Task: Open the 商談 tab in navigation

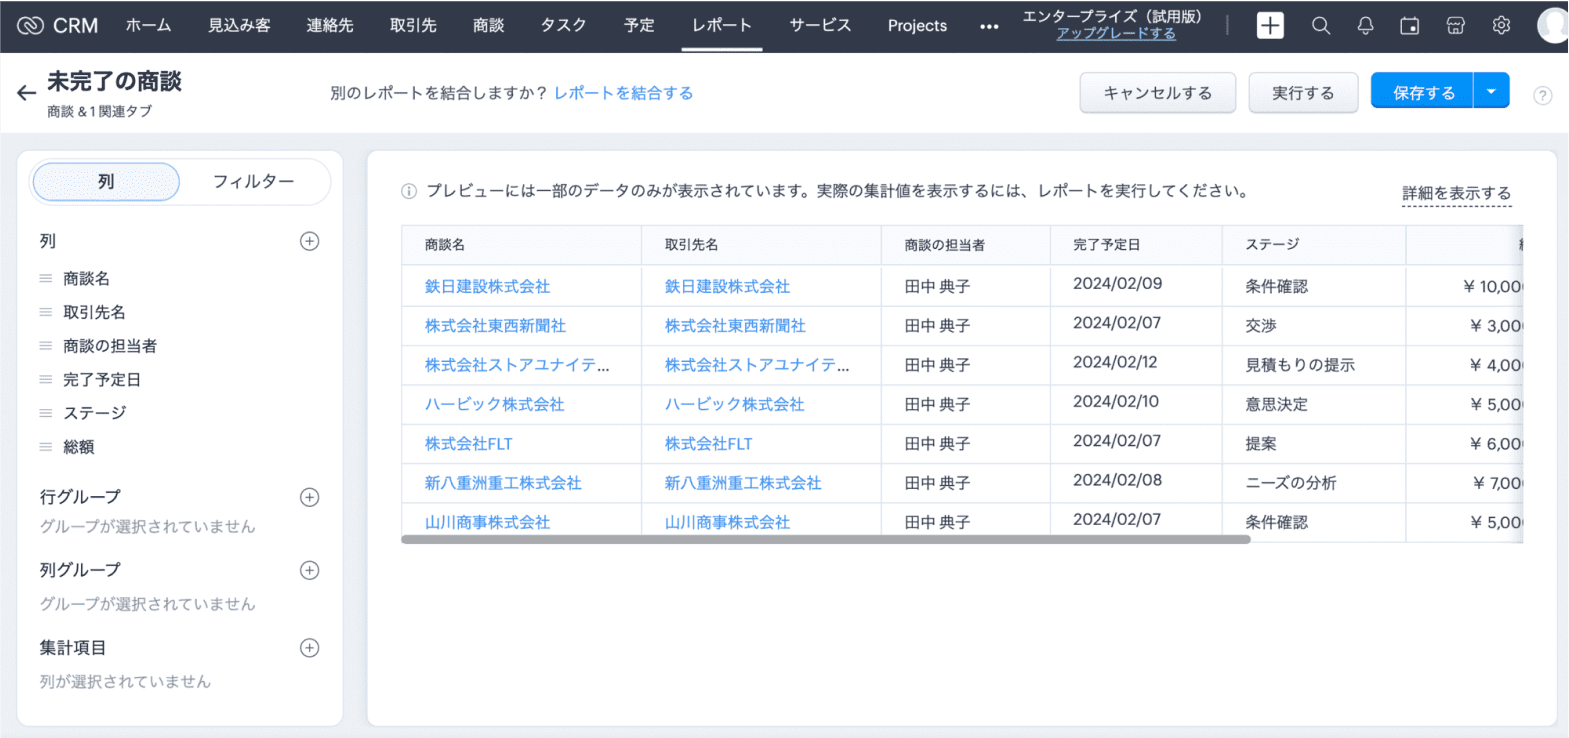Action: (488, 26)
